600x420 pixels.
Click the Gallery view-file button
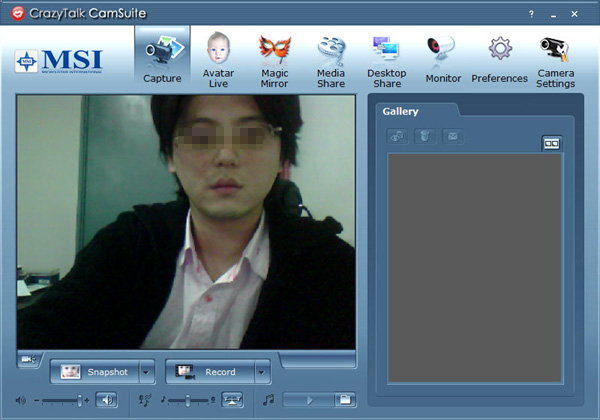coord(397,136)
